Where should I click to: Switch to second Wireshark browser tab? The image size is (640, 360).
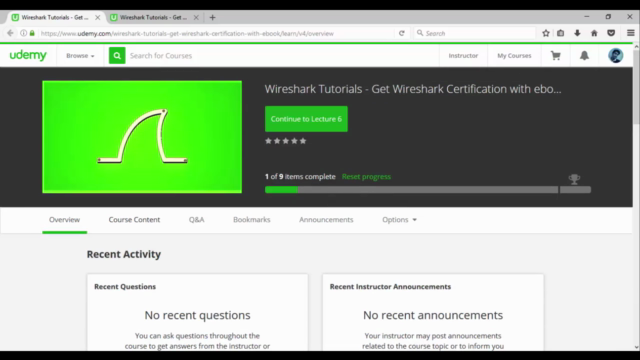click(x=153, y=18)
